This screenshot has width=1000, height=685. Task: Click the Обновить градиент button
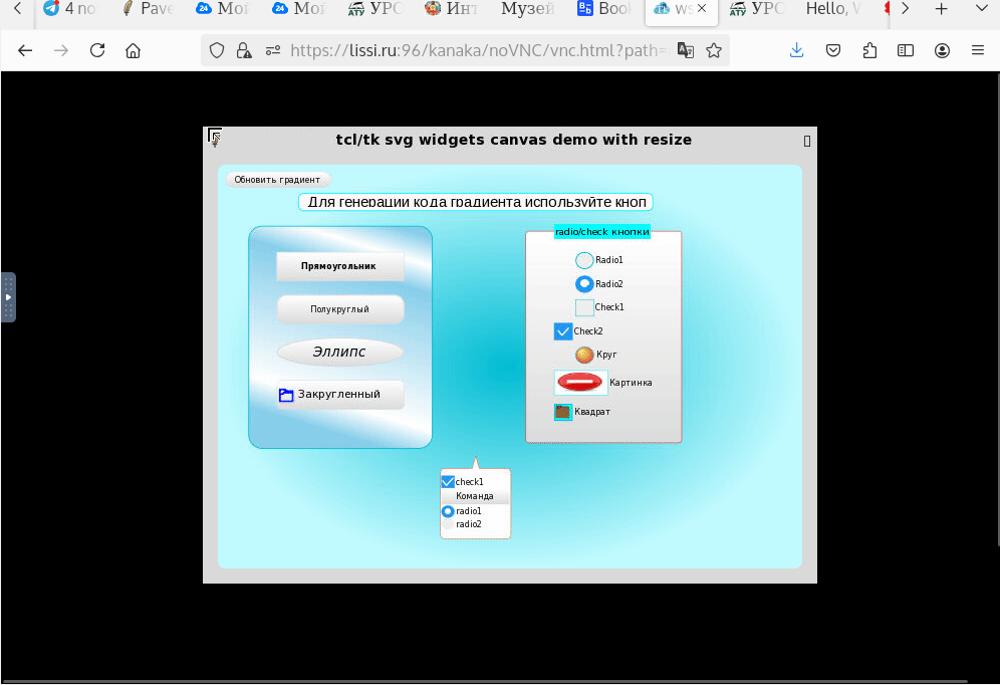tap(277, 179)
